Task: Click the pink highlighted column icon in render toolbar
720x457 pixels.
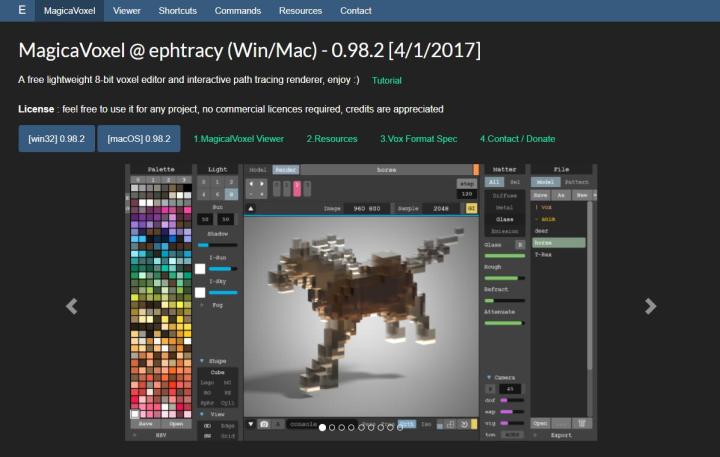Action: 297,188
